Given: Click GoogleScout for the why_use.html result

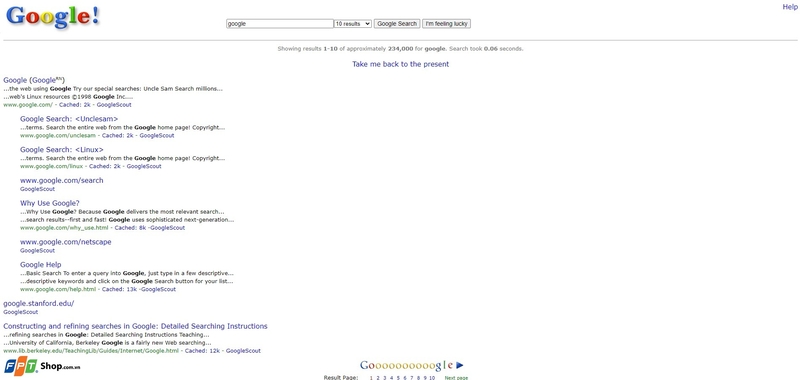Looking at the screenshot, I should click(167, 228).
